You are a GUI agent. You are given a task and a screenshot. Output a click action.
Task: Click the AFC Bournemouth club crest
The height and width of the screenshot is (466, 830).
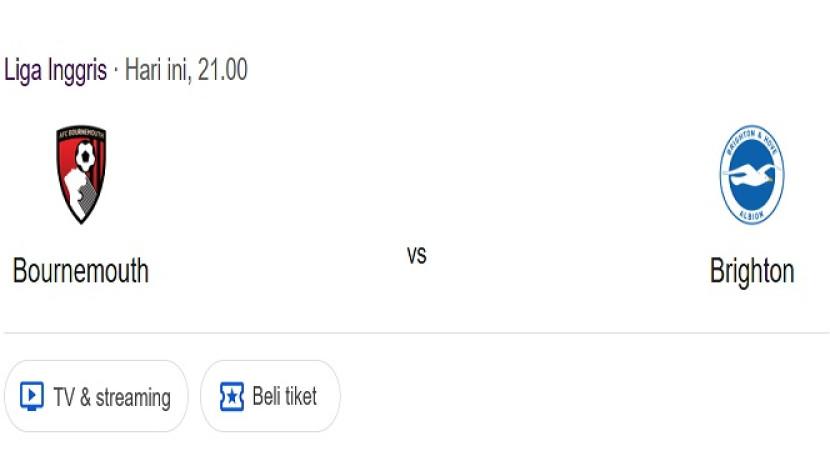click(81, 174)
